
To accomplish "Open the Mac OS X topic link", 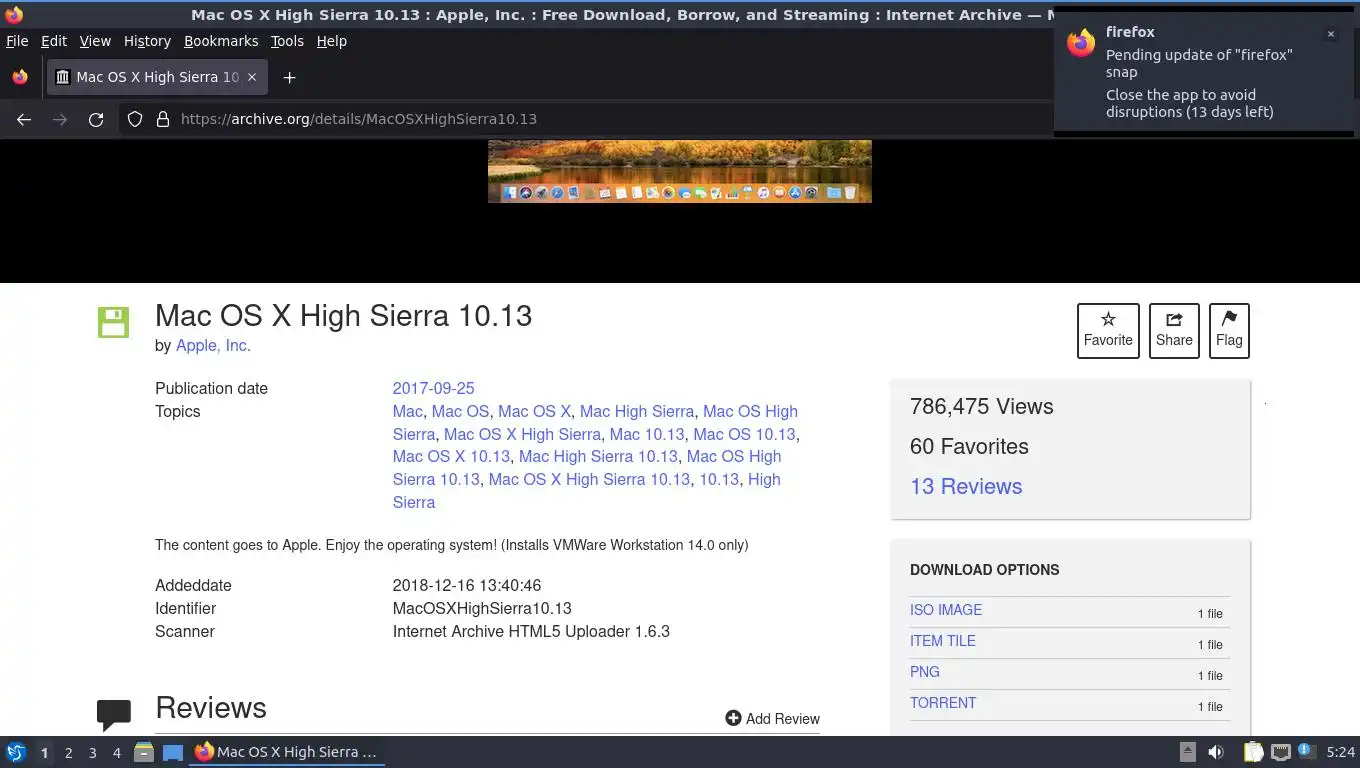I will [x=534, y=411].
